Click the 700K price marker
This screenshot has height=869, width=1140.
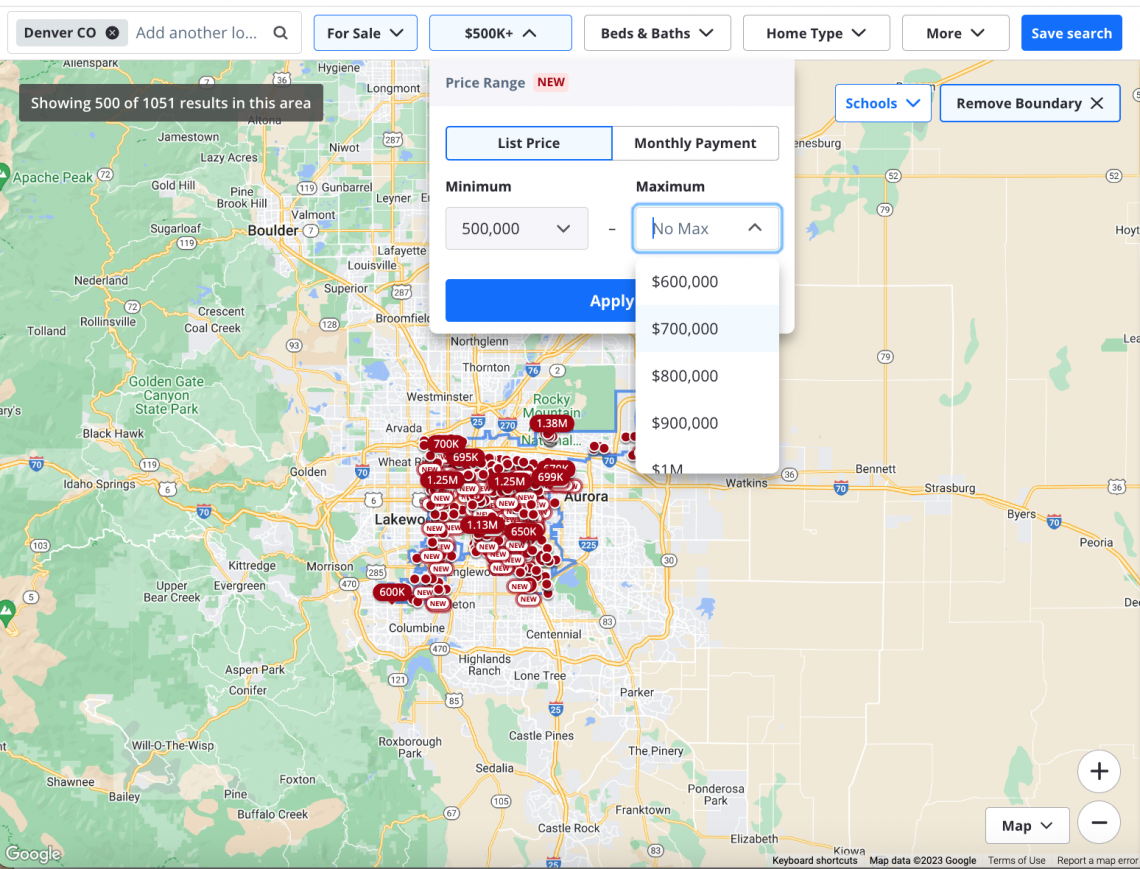446,444
